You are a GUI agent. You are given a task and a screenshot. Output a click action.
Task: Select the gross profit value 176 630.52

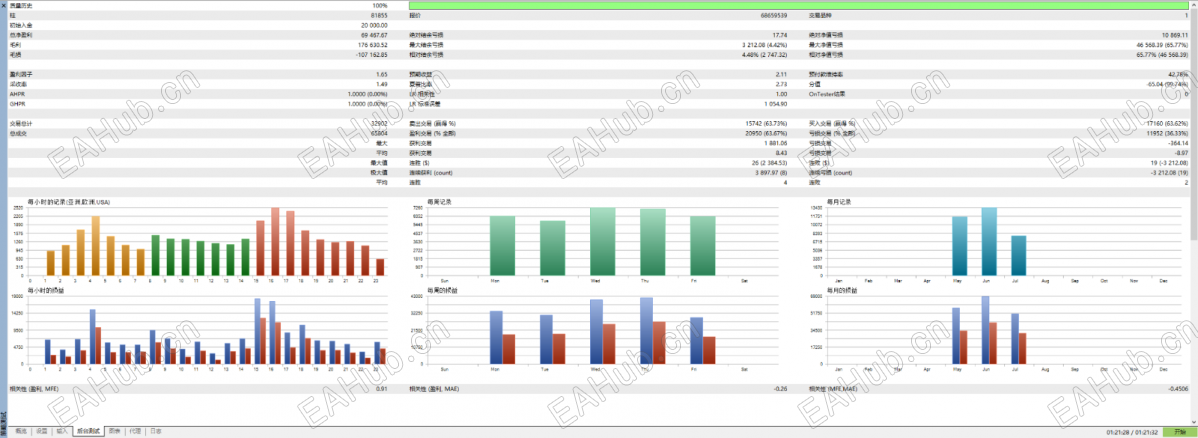coord(373,45)
